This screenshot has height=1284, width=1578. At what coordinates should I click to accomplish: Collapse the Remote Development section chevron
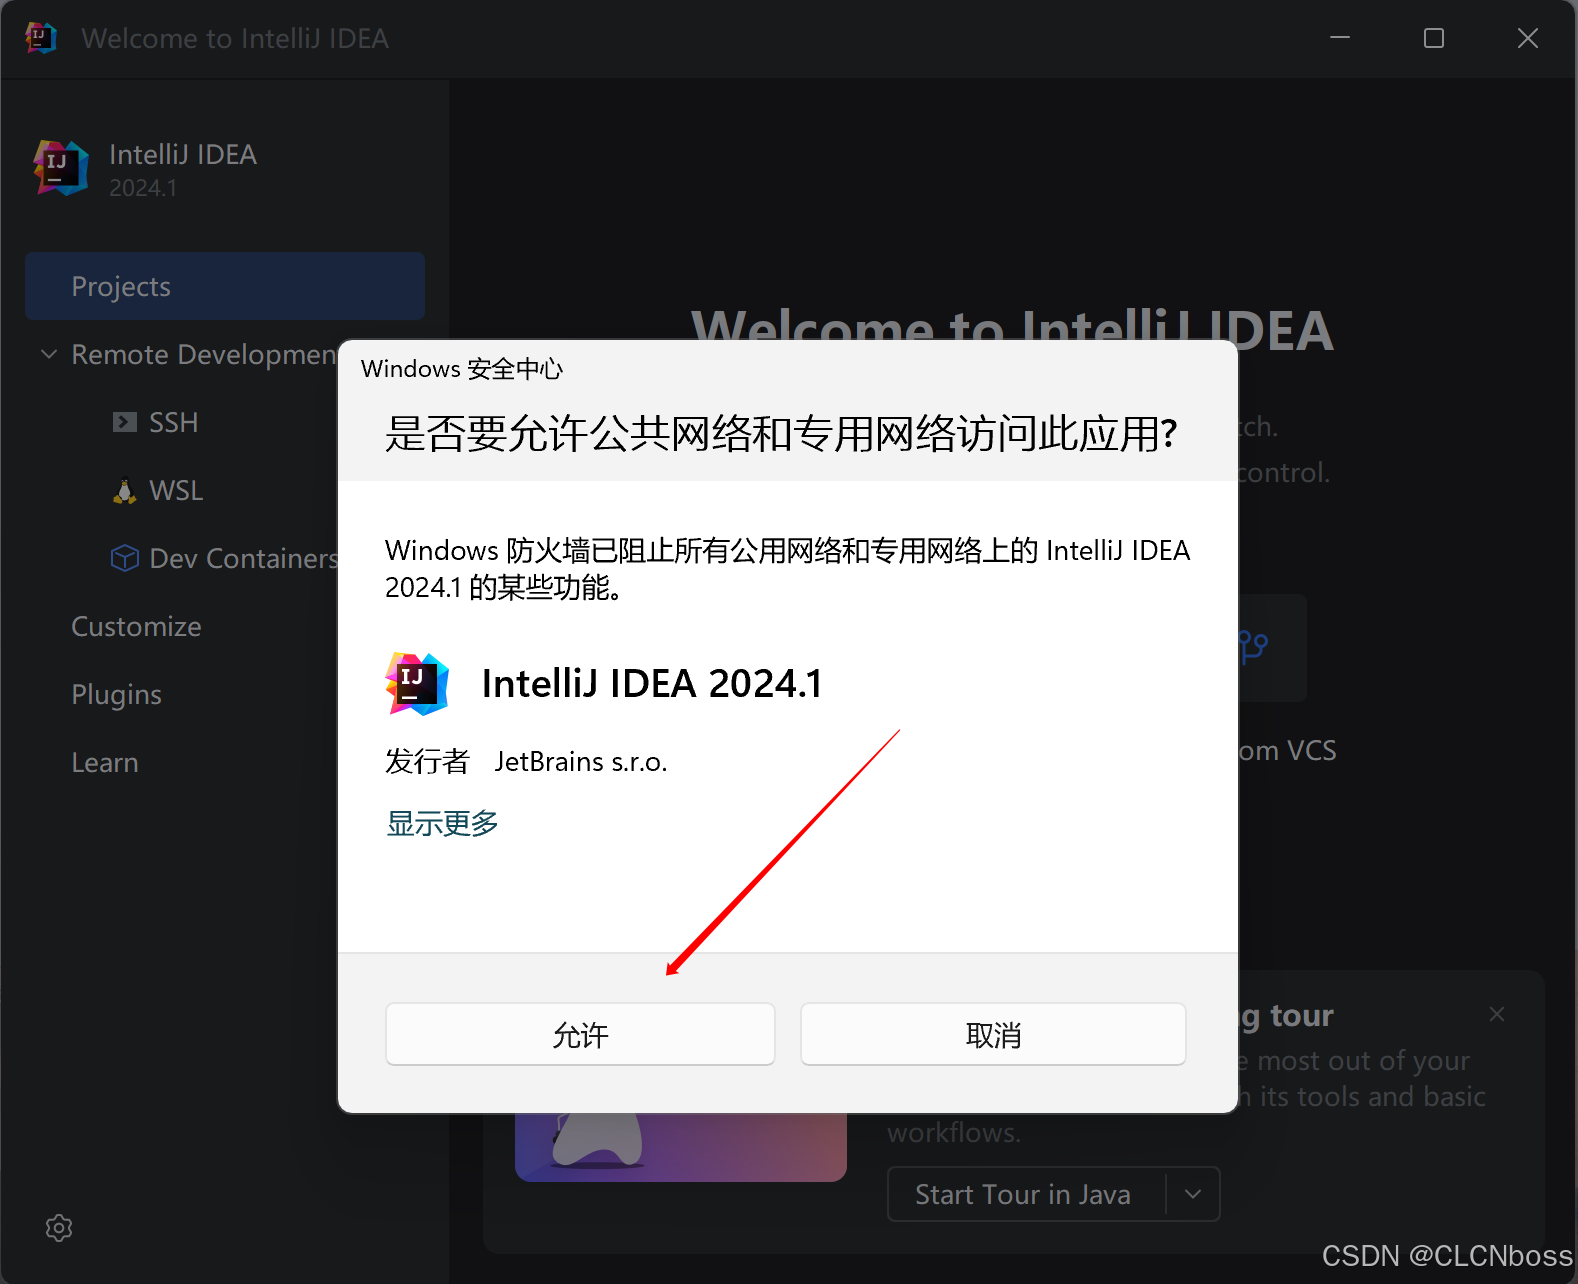point(49,354)
